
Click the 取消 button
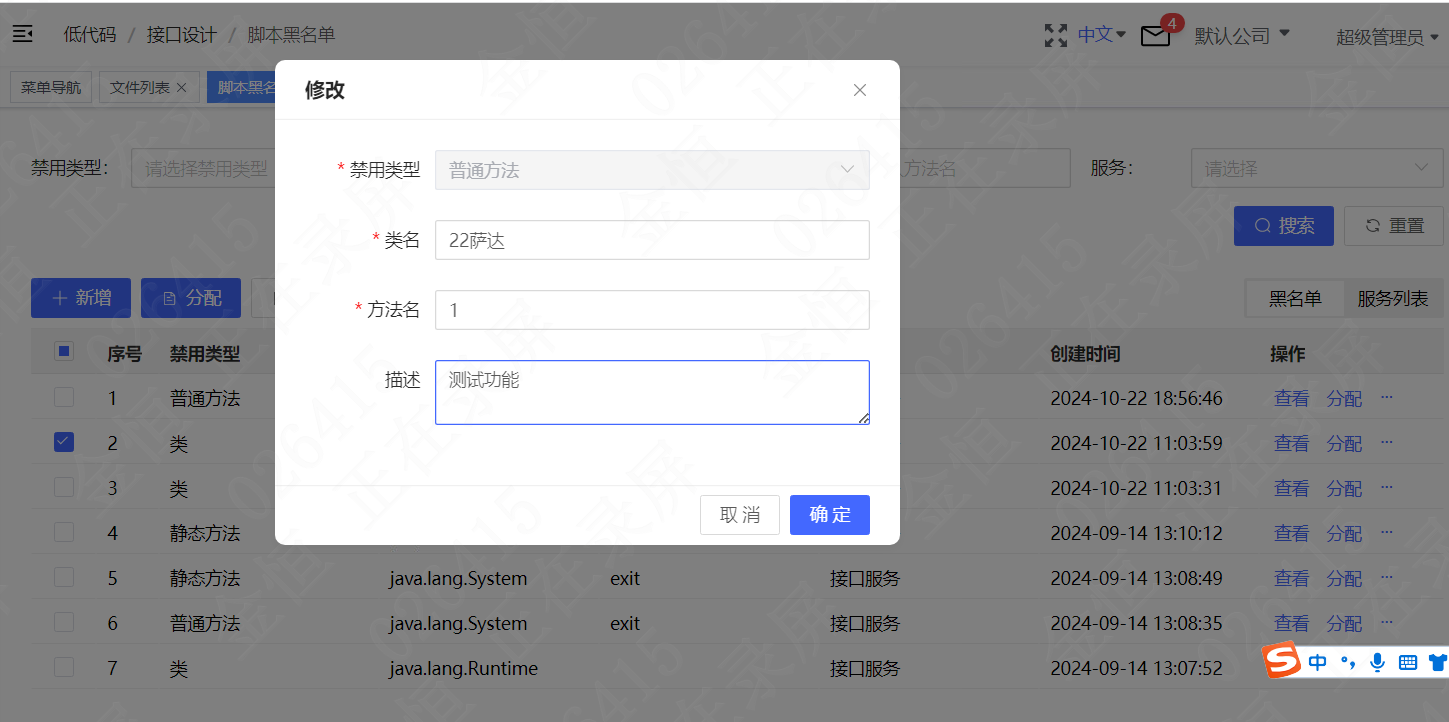[740, 515]
